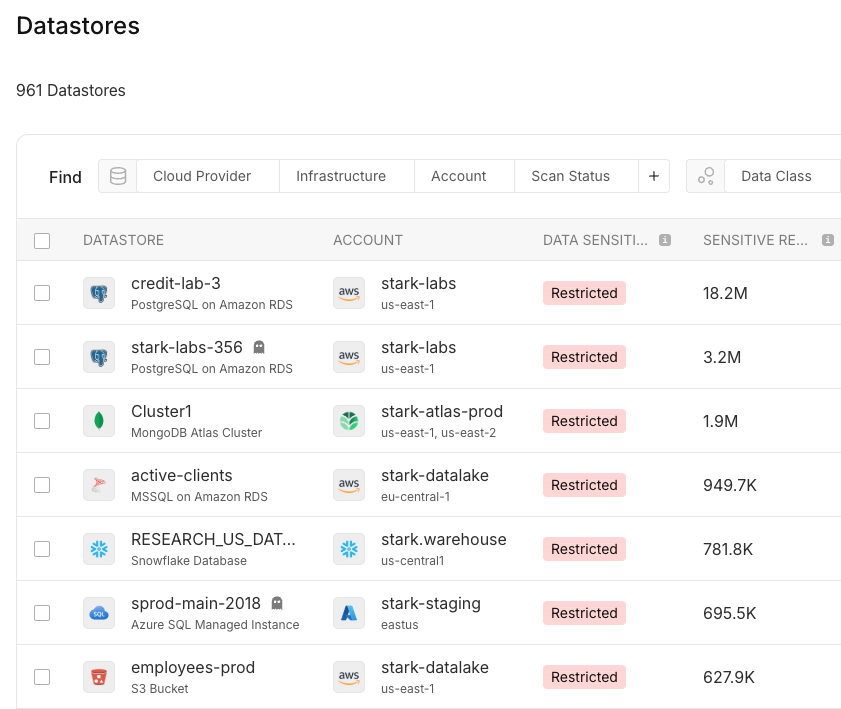841x709 pixels.
Task: Open the stark-labs-356 datastore
Action: (x=187, y=348)
